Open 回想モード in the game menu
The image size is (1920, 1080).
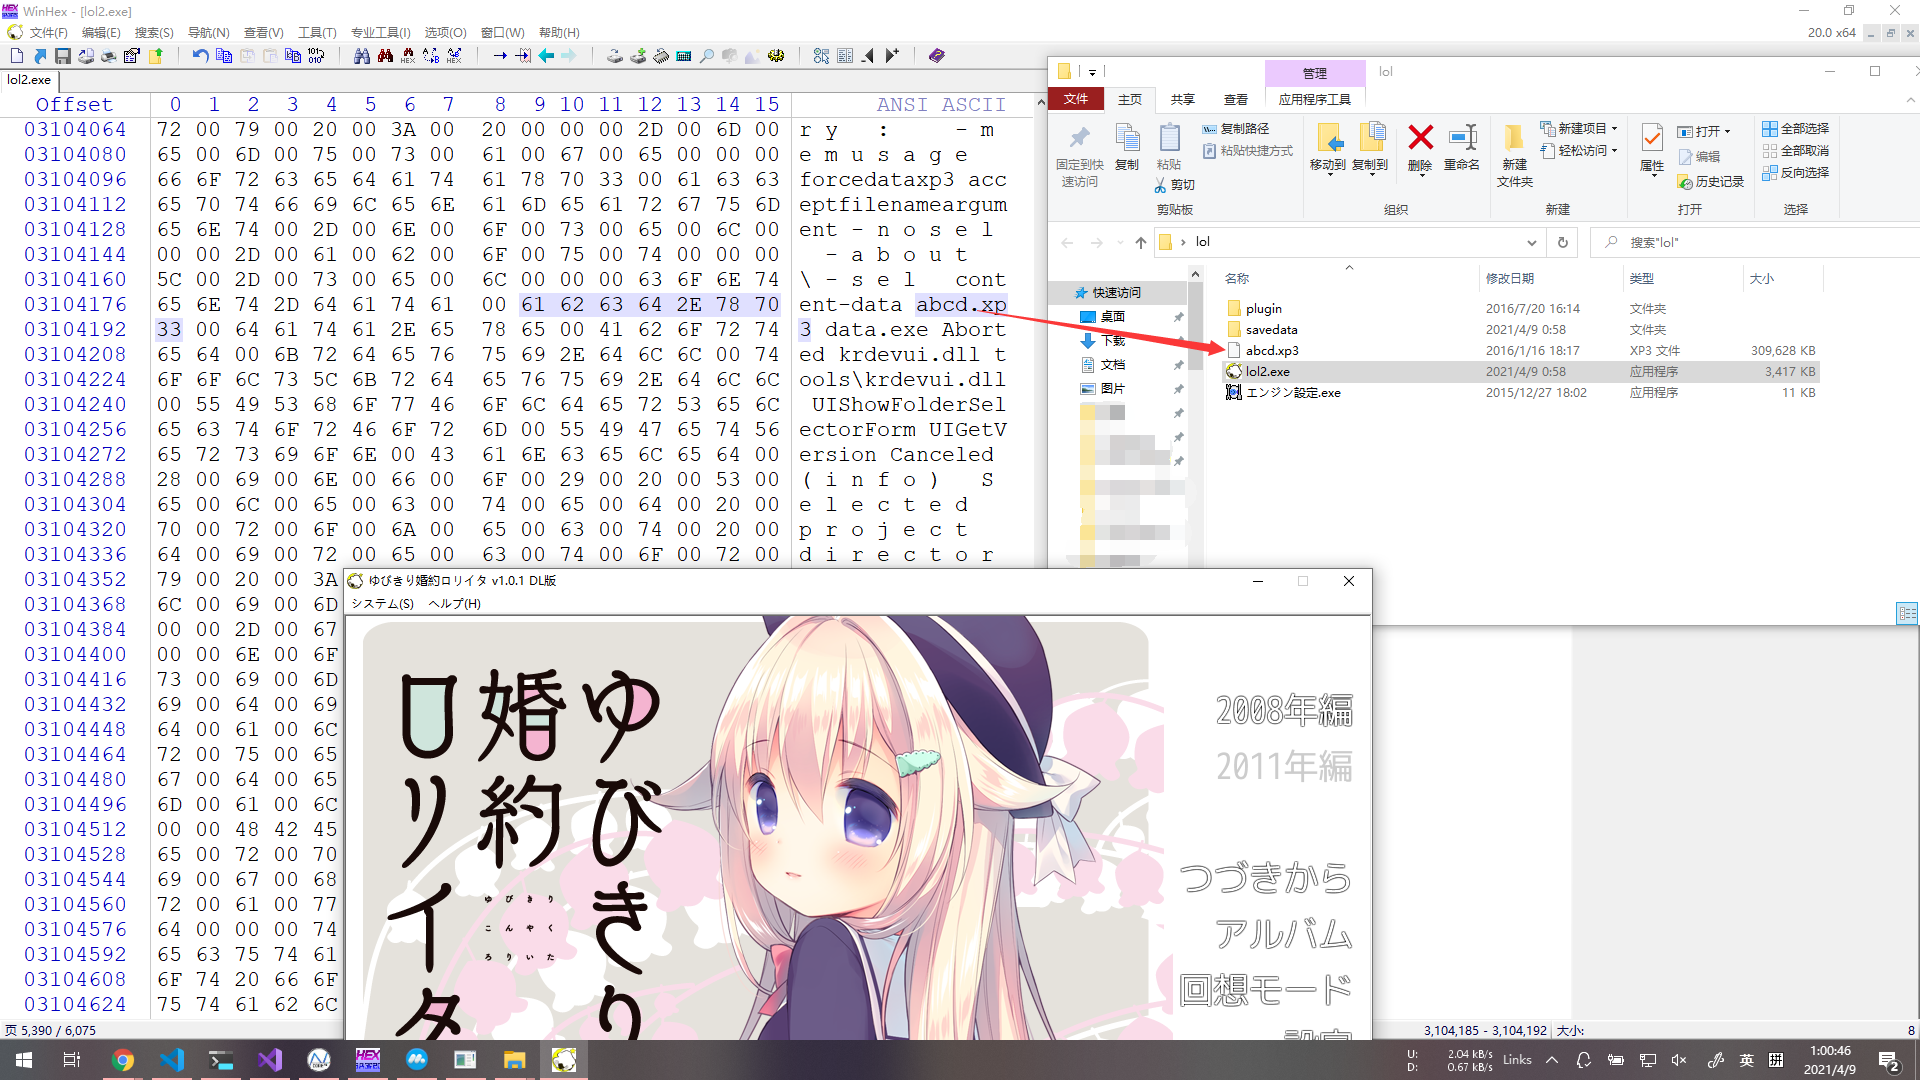(x=1265, y=990)
